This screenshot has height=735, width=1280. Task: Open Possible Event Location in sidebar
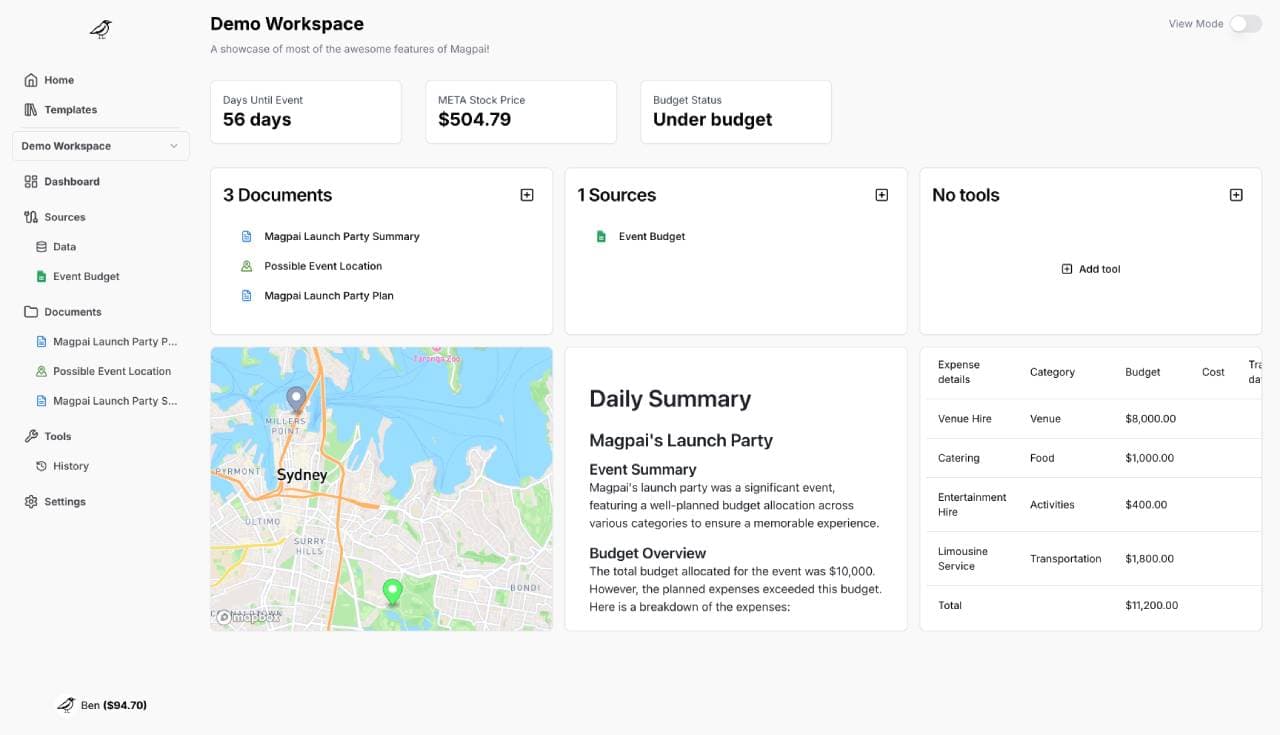pos(112,371)
